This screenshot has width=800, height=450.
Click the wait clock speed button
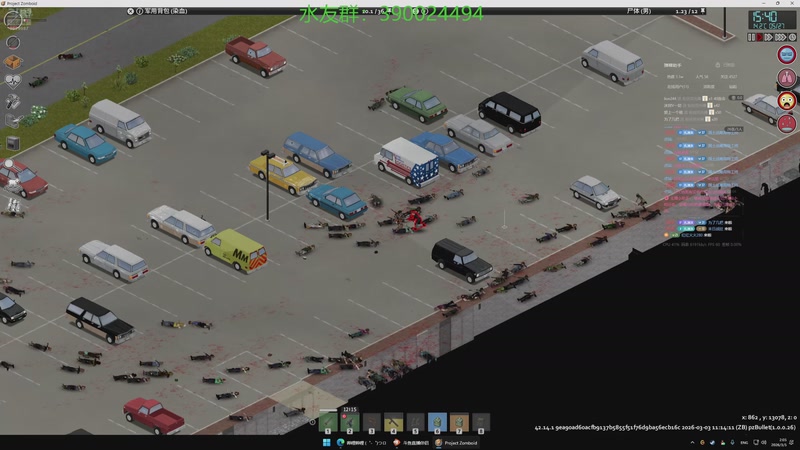click(792, 37)
